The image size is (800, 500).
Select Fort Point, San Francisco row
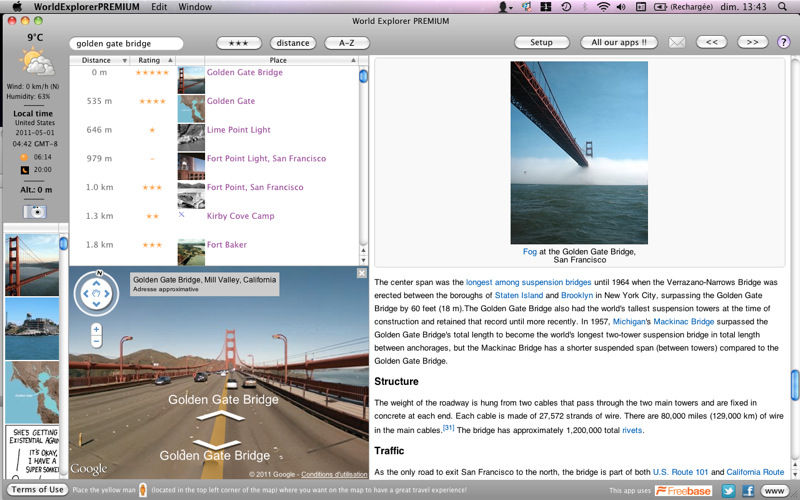pyautogui.click(x=255, y=187)
